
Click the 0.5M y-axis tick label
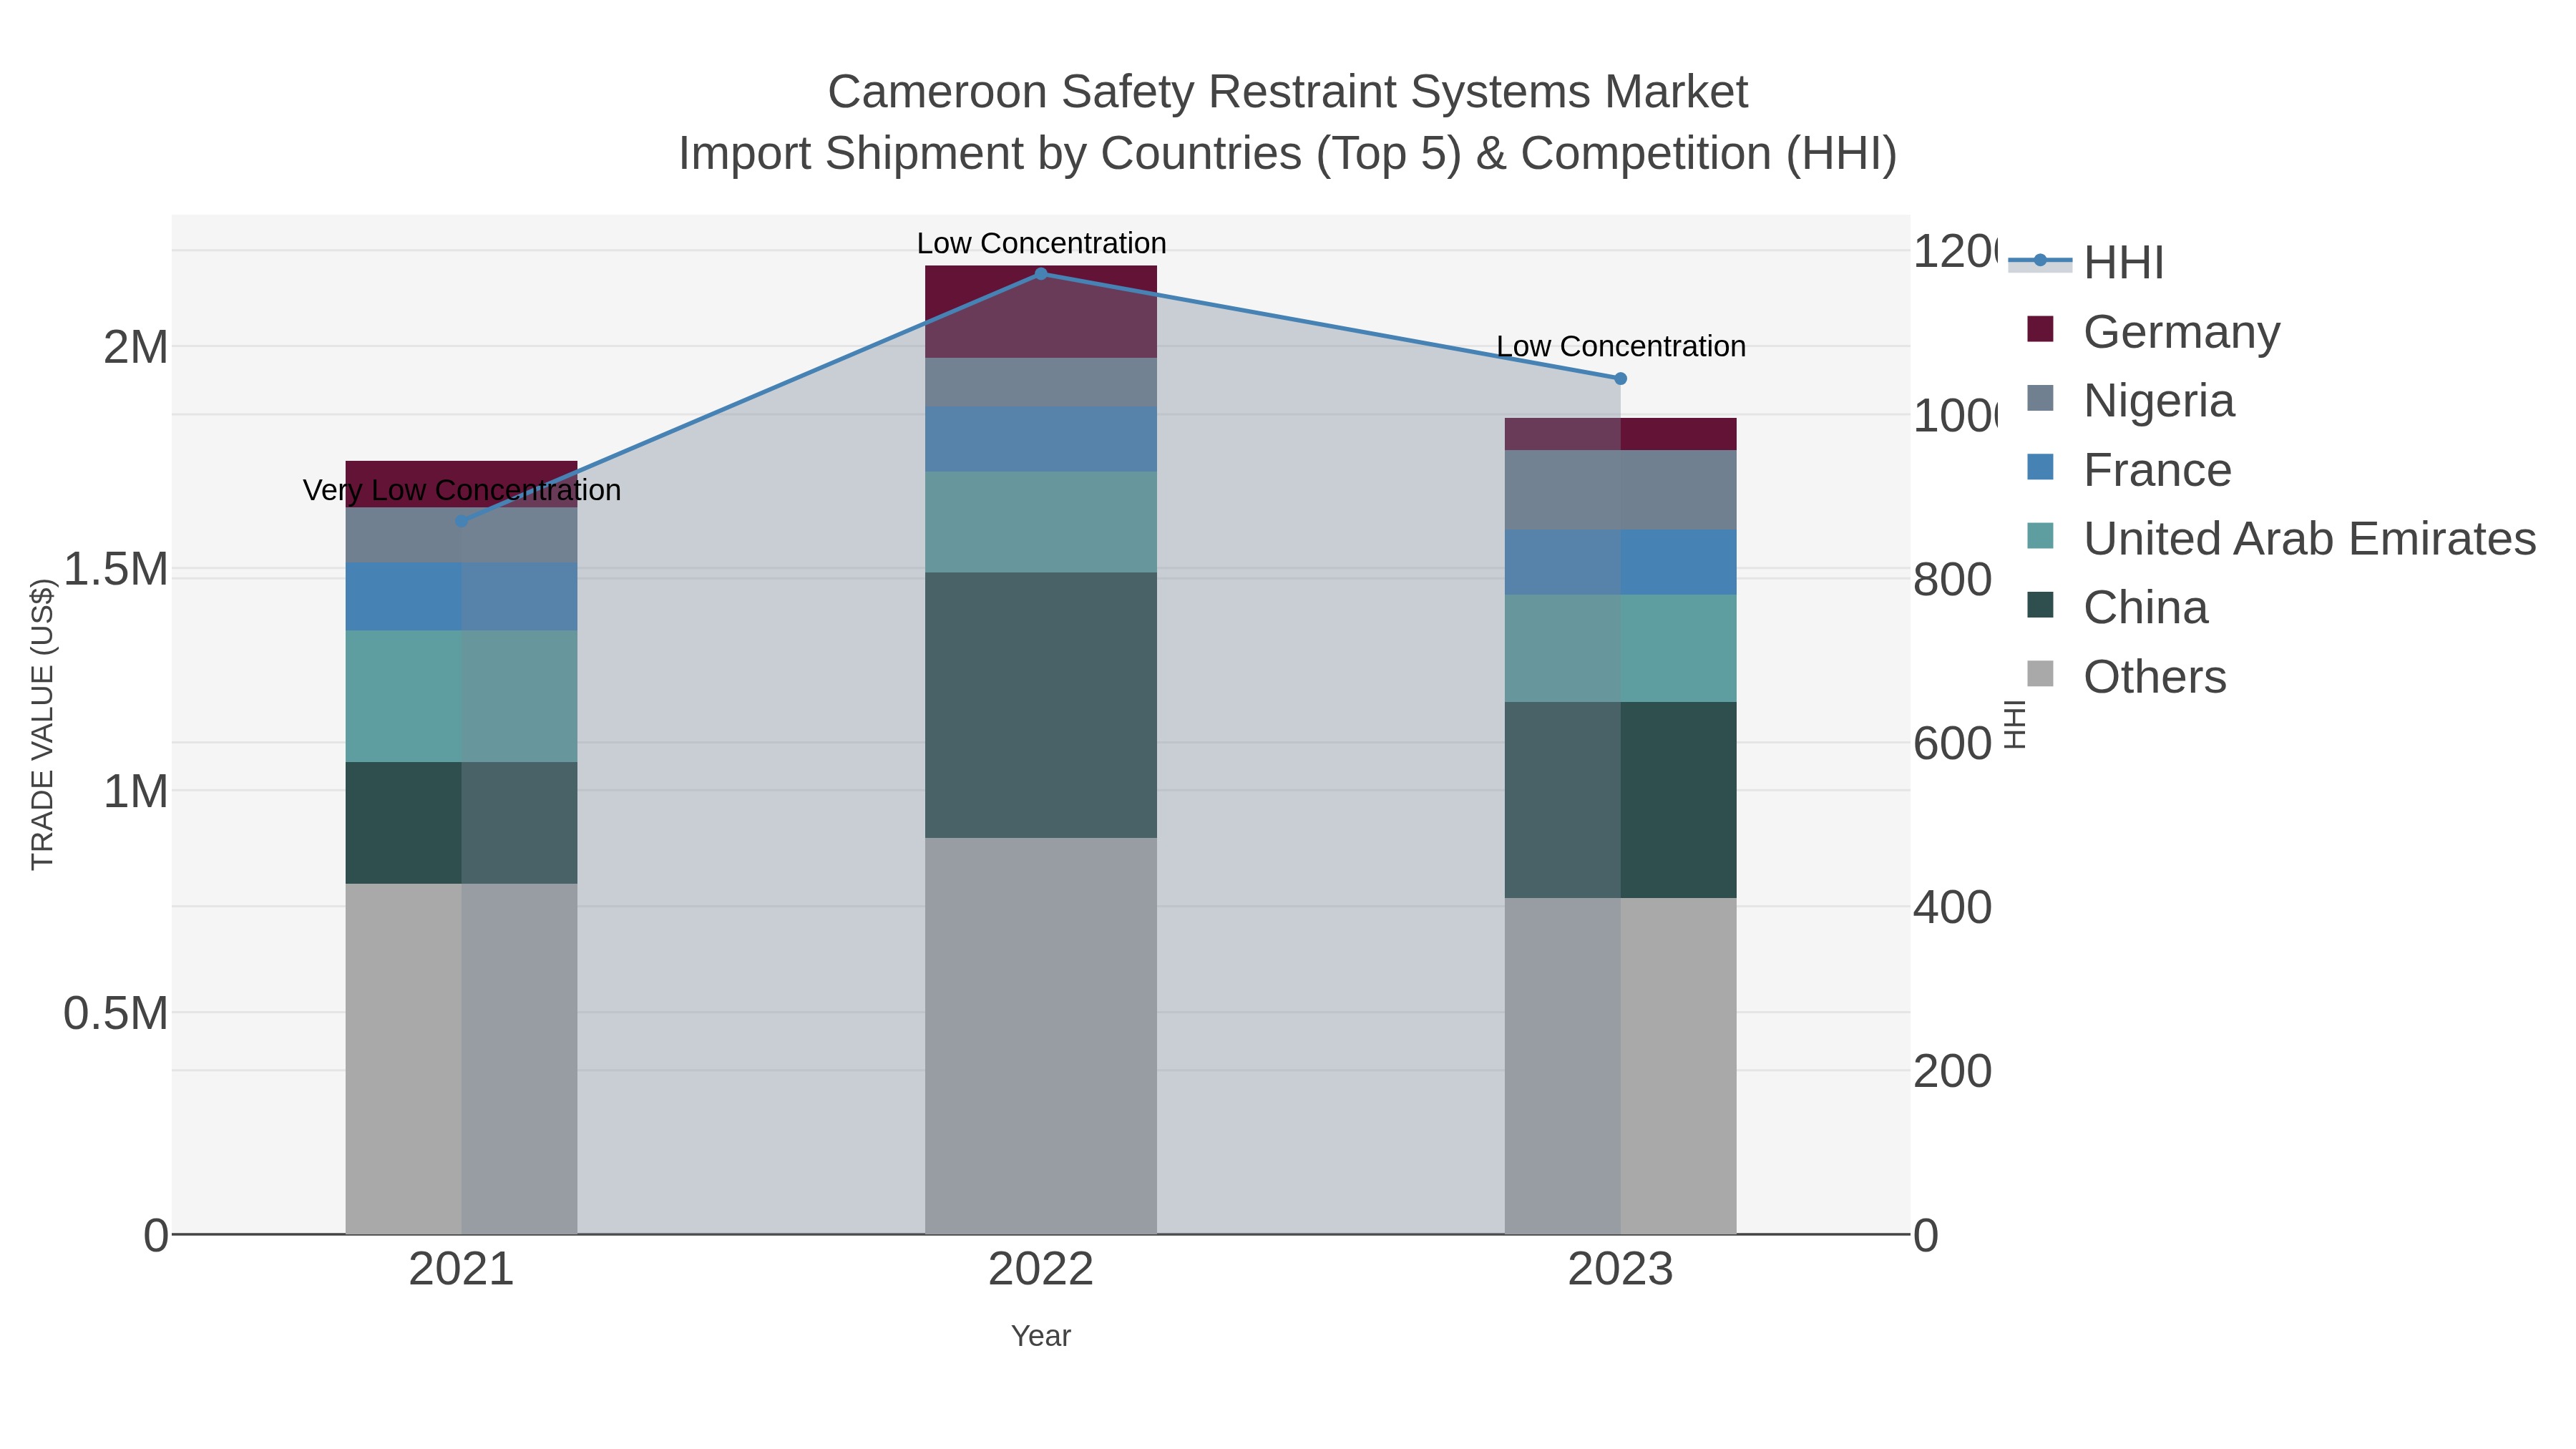pos(116,1013)
